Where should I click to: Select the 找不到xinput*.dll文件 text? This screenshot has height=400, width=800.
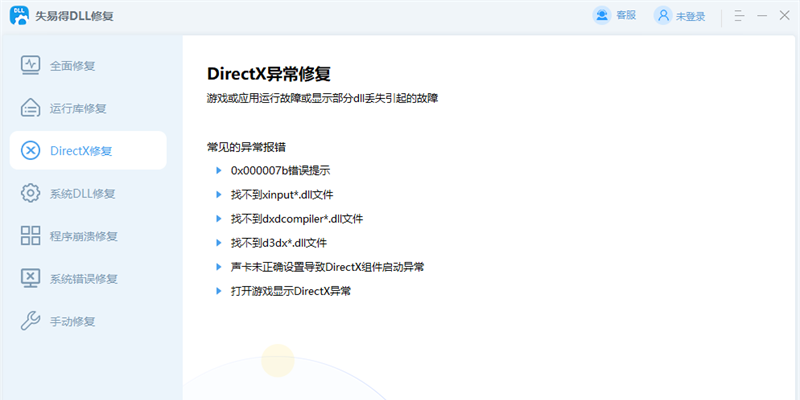coord(282,194)
